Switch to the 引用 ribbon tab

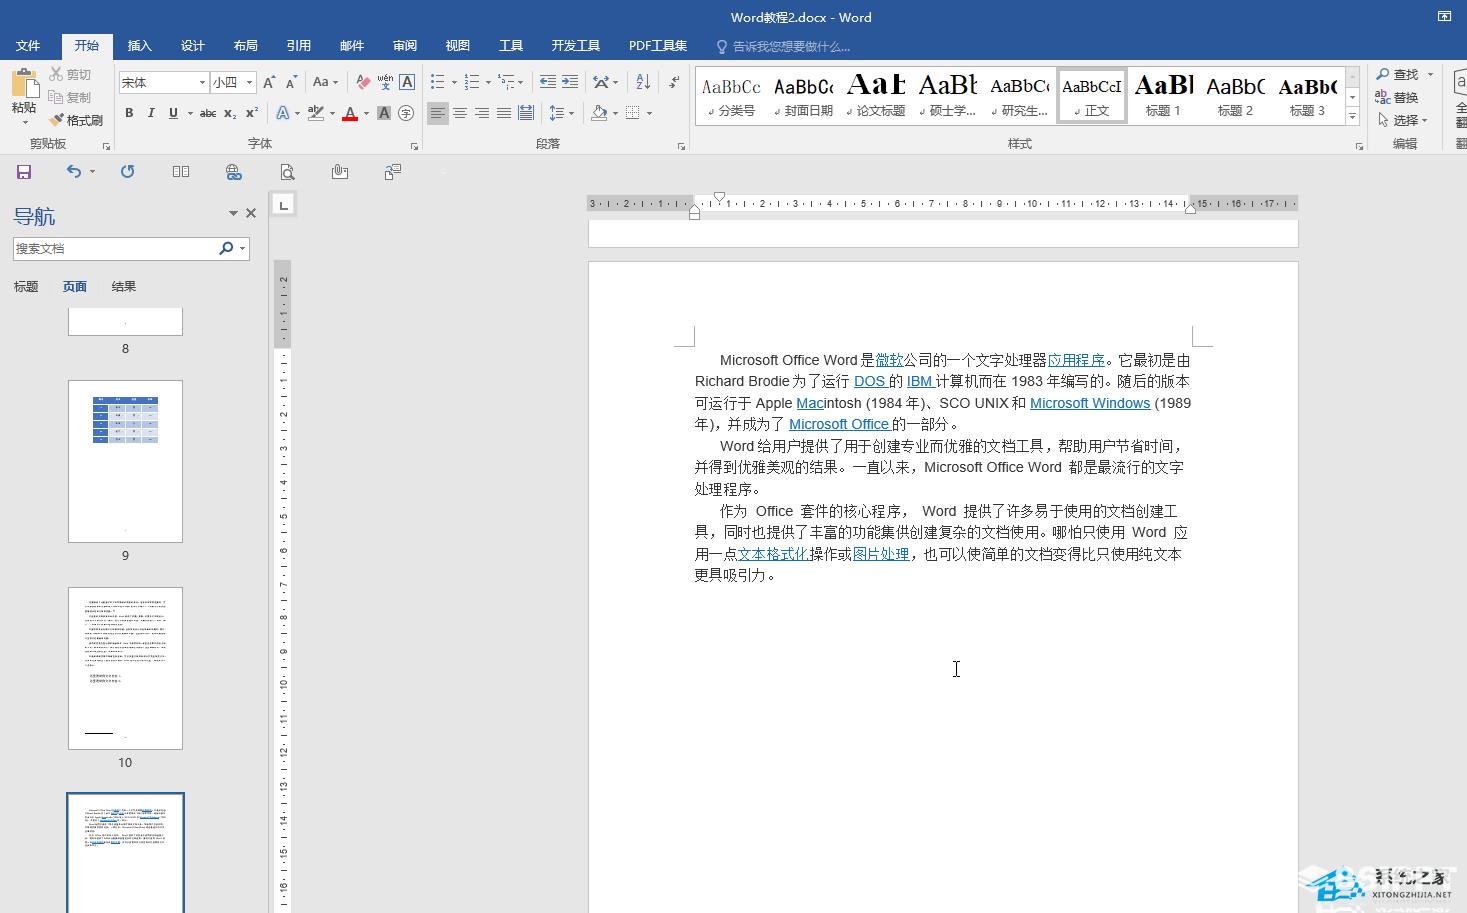[x=299, y=46]
